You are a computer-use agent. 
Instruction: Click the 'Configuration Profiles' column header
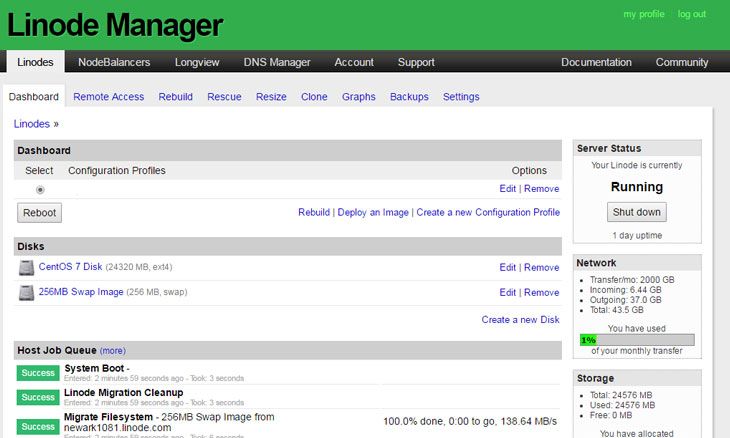point(117,170)
